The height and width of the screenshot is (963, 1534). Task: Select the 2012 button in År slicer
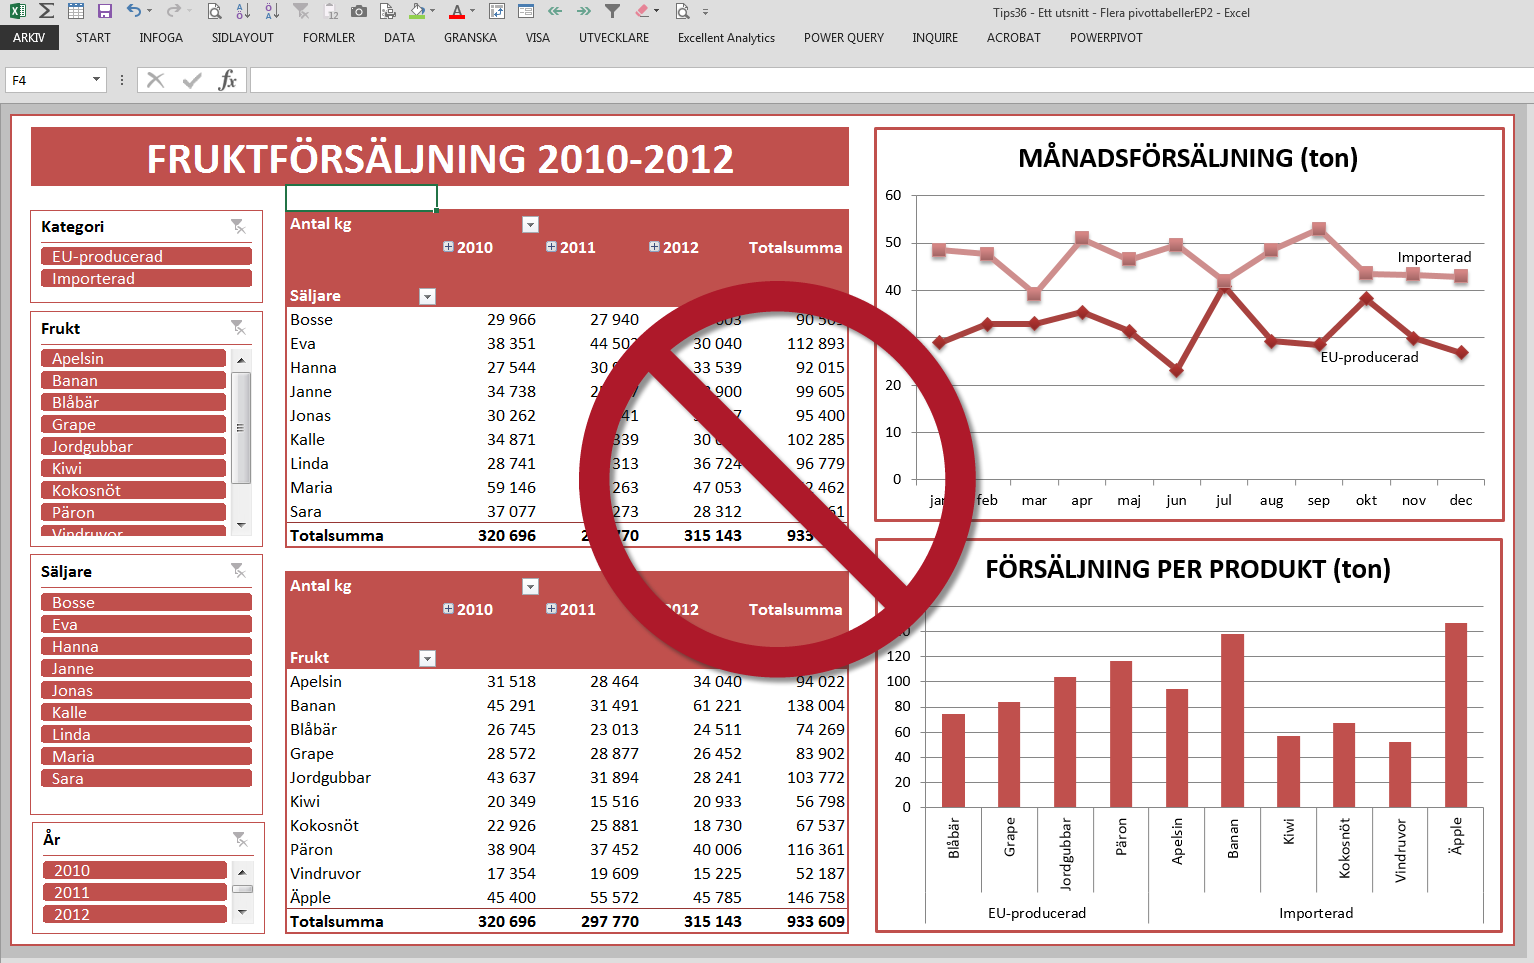(134, 914)
